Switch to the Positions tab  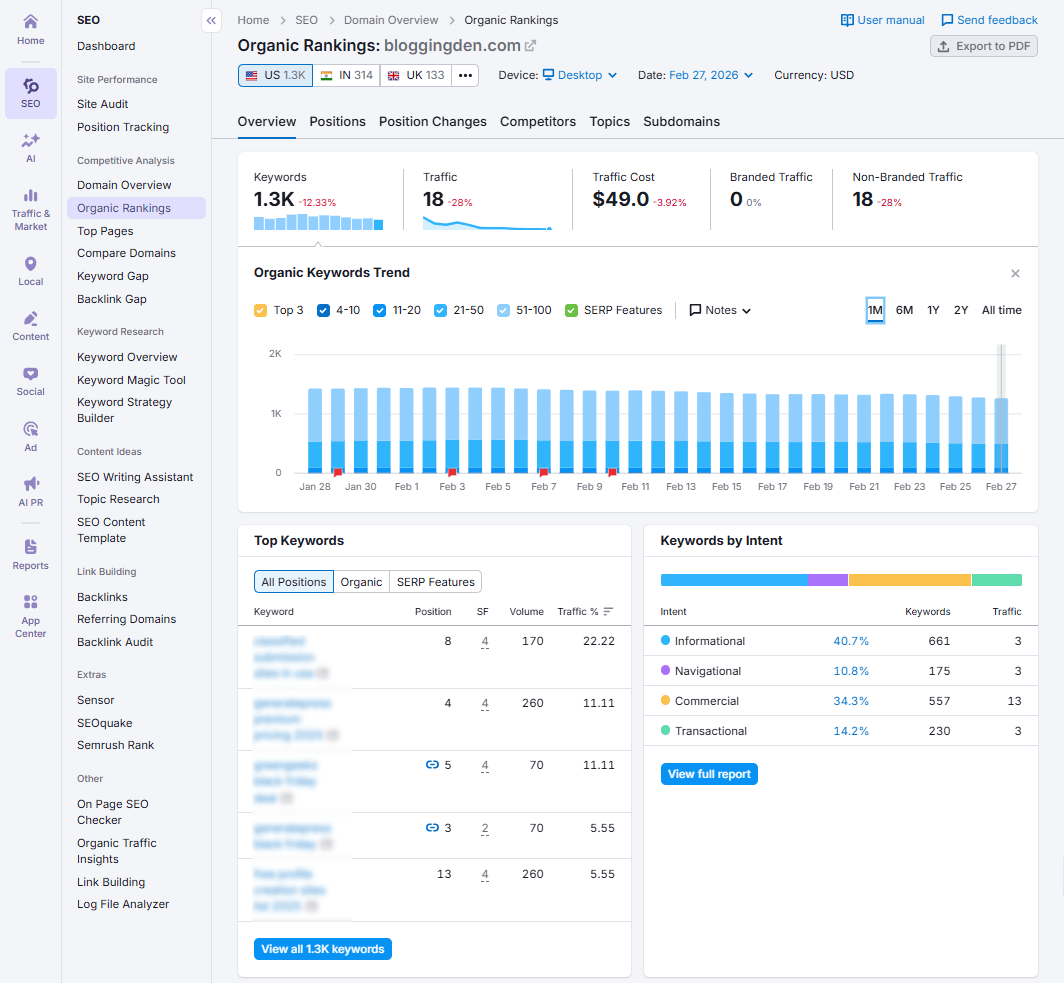coord(337,121)
